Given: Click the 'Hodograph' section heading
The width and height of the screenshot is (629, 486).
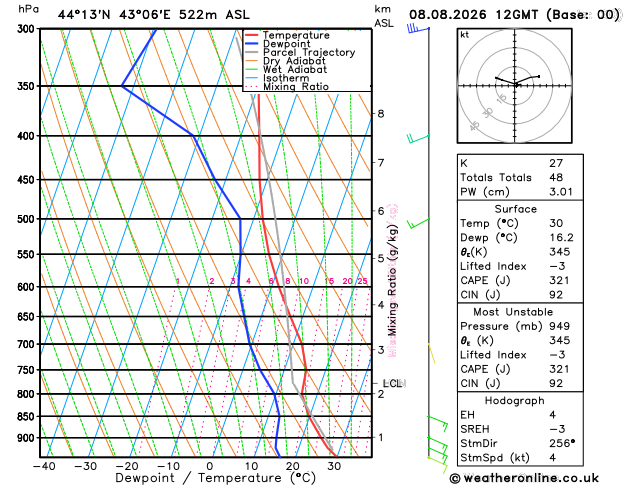Looking at the screenshot, I should [x=515, y=401].
